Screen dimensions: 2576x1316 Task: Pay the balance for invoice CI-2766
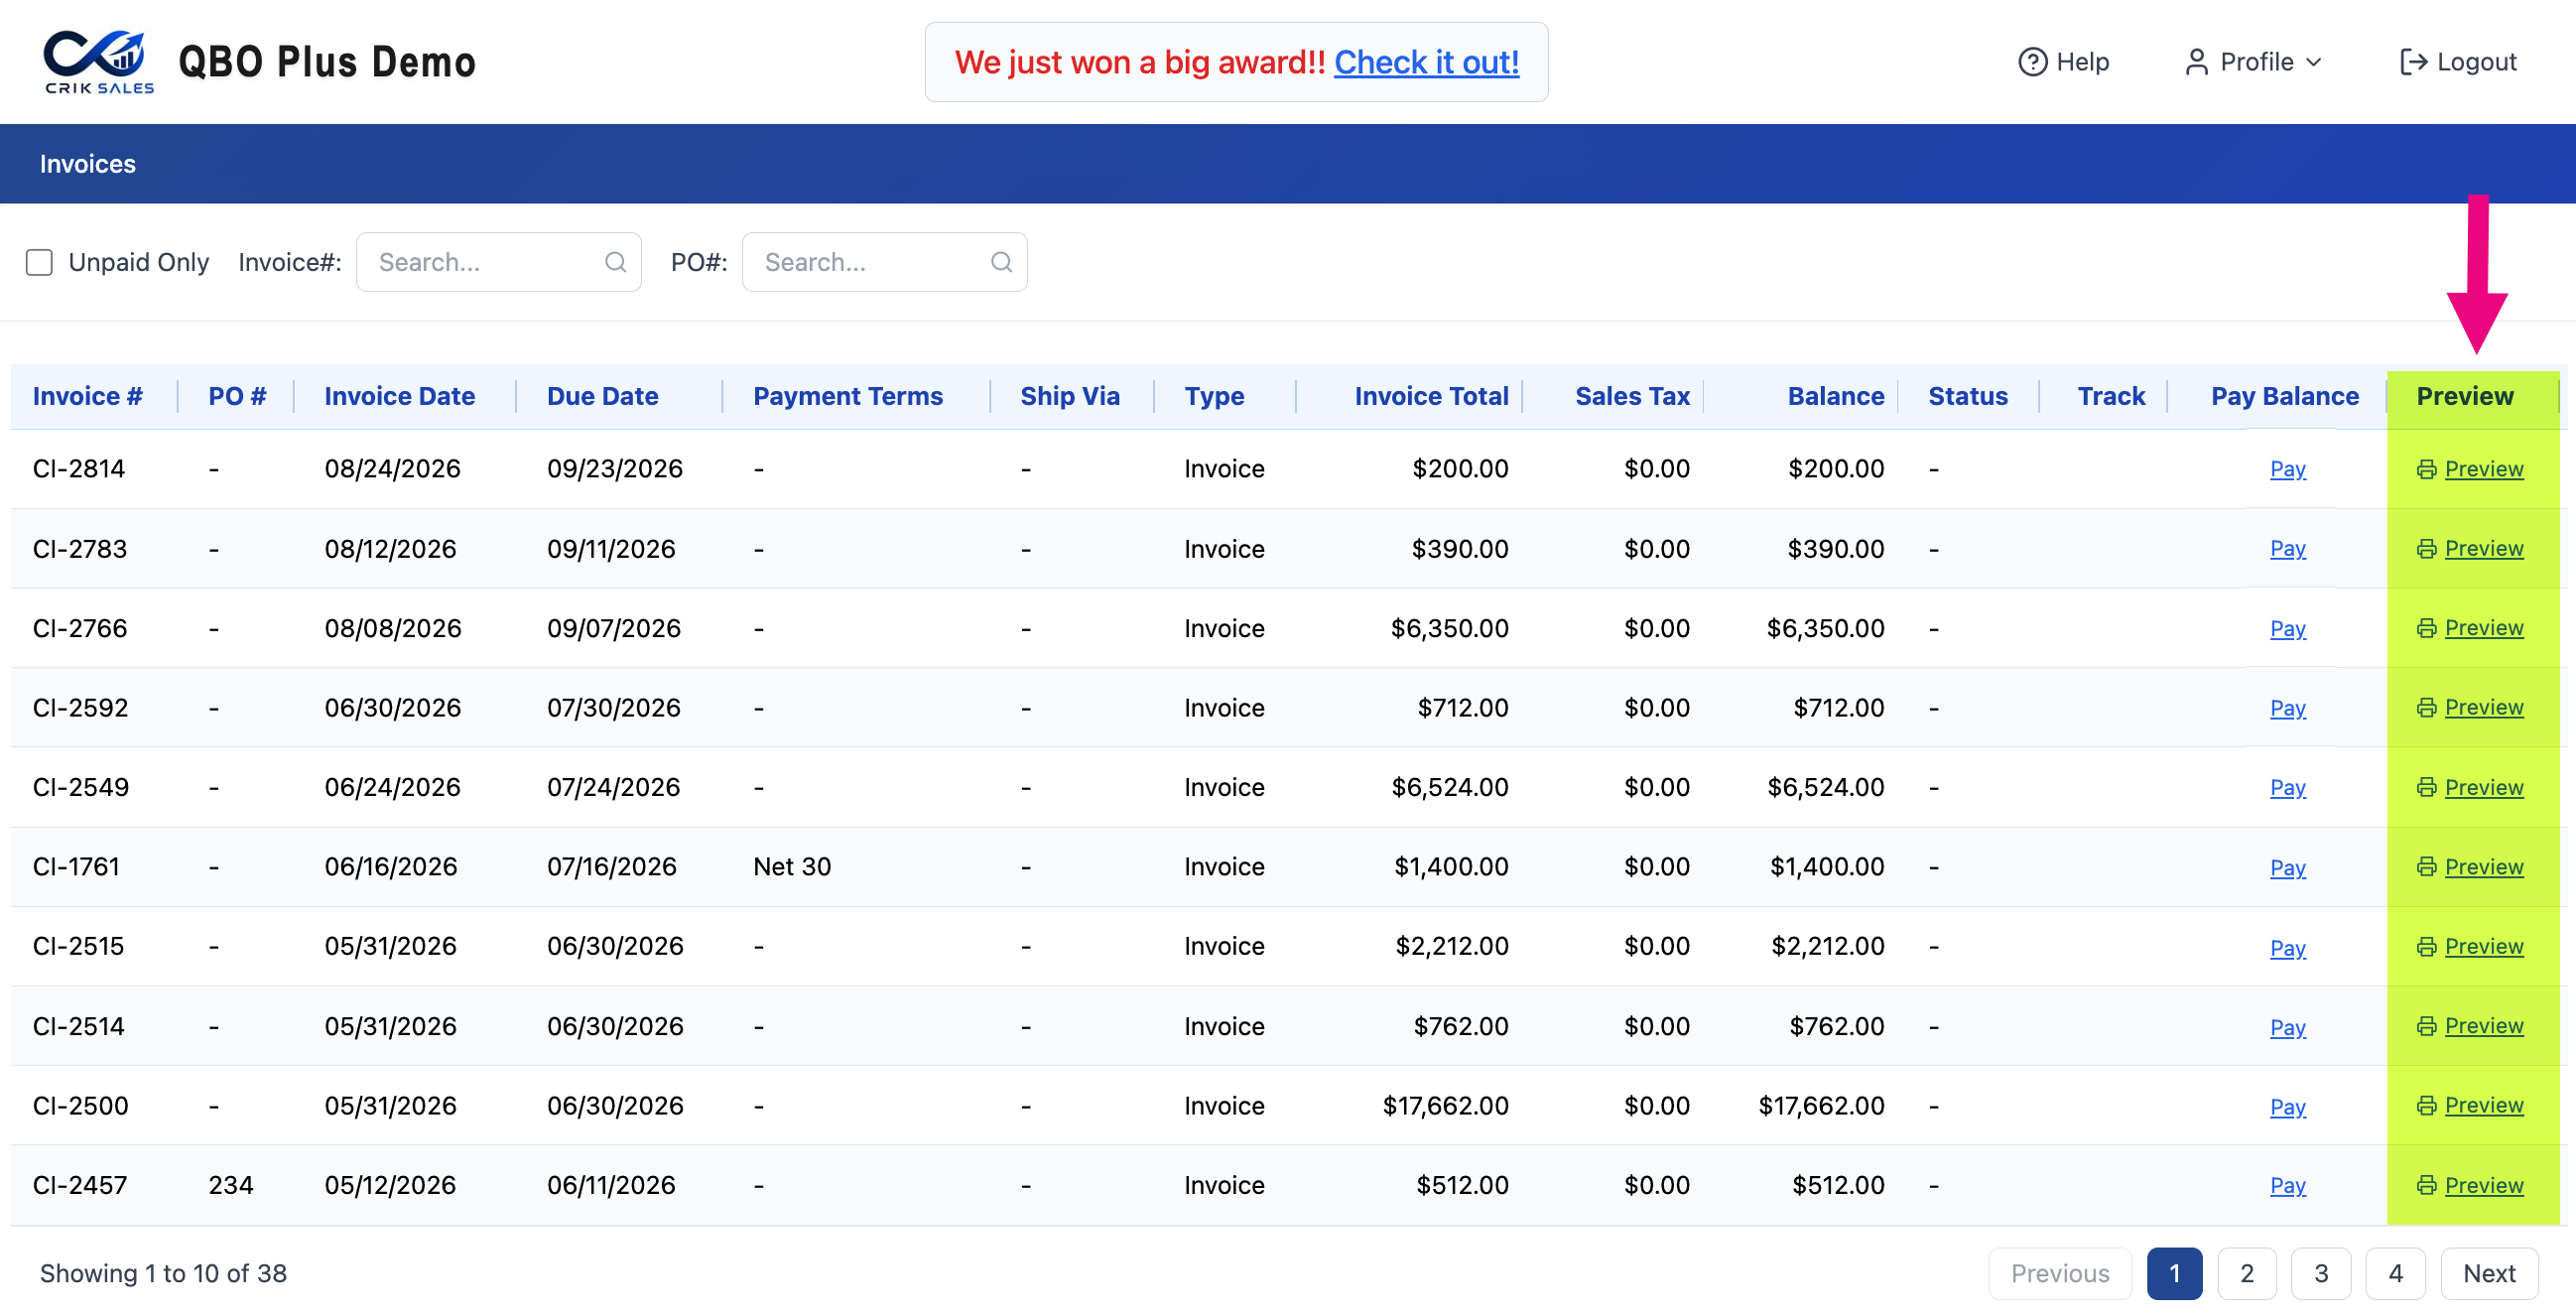point(2287,629)
